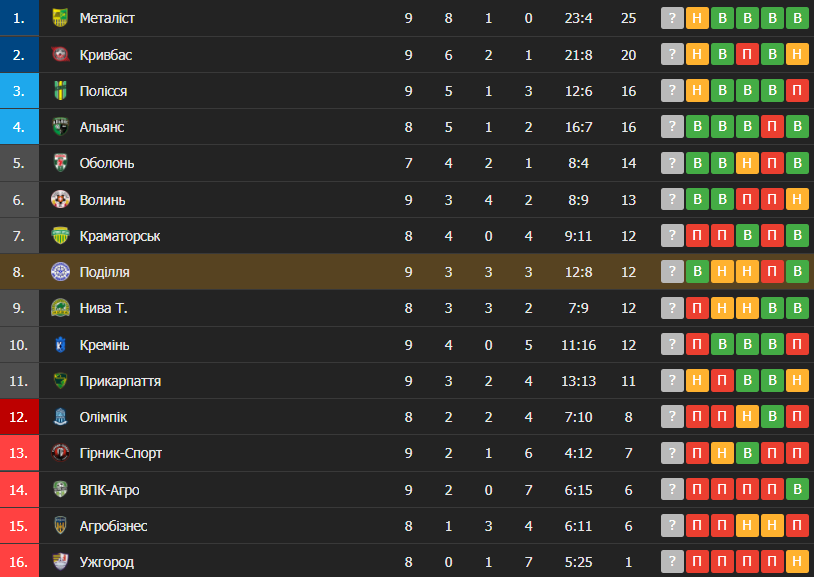Click the Волинь club crest icon
This screenshot has height=577, width=814.
click(60, 200)
